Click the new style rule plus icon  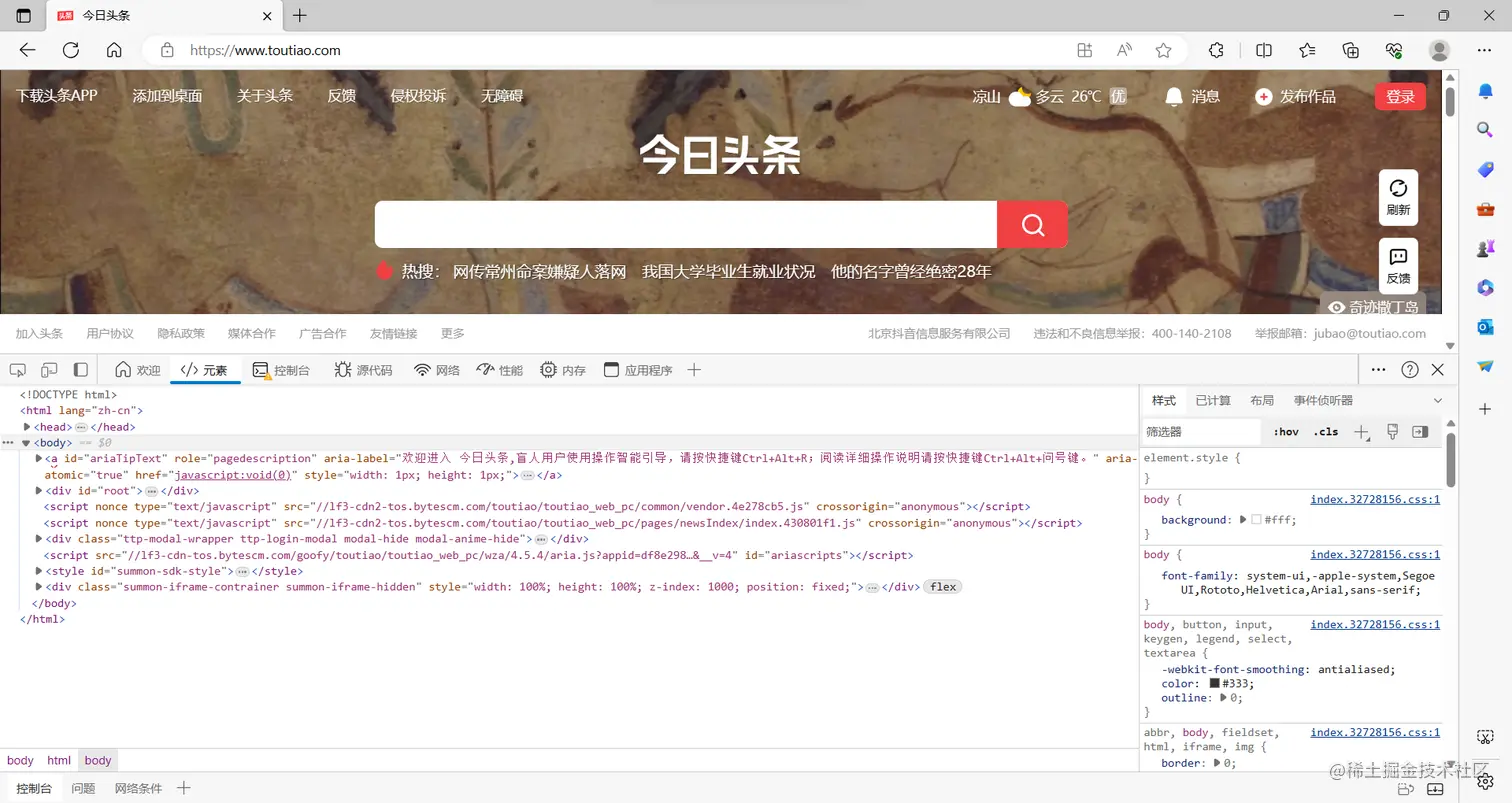tap(1361, 432)
